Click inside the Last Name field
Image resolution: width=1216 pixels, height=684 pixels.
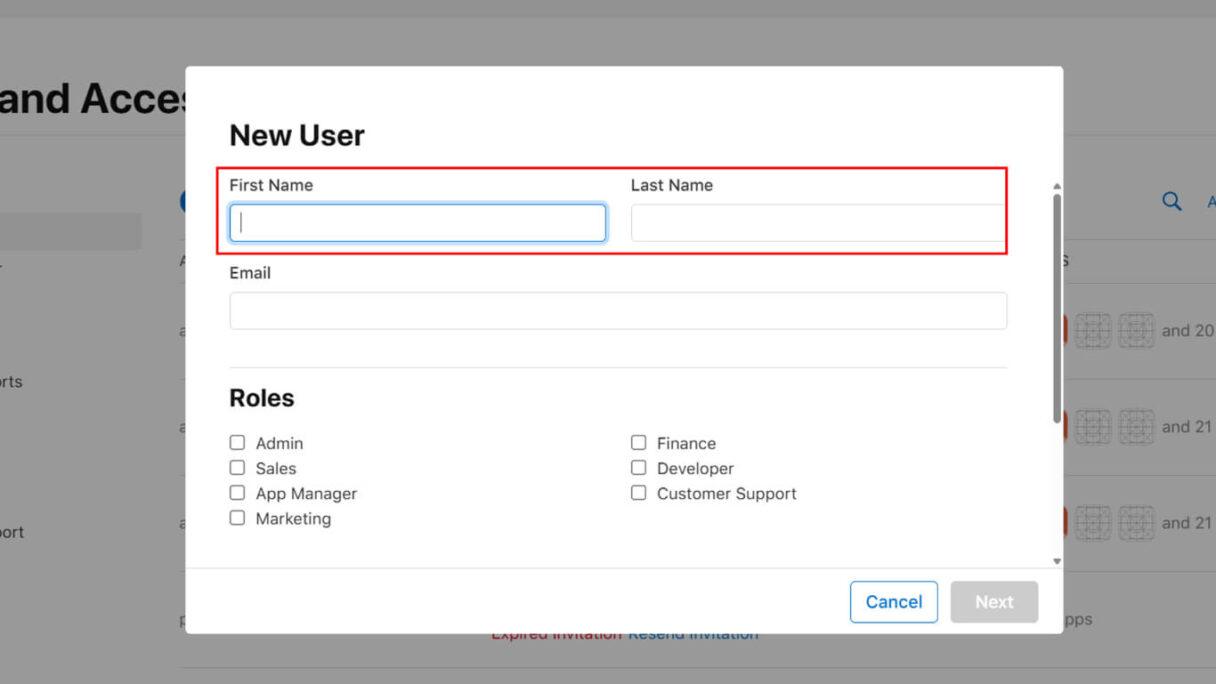point(818,222)
